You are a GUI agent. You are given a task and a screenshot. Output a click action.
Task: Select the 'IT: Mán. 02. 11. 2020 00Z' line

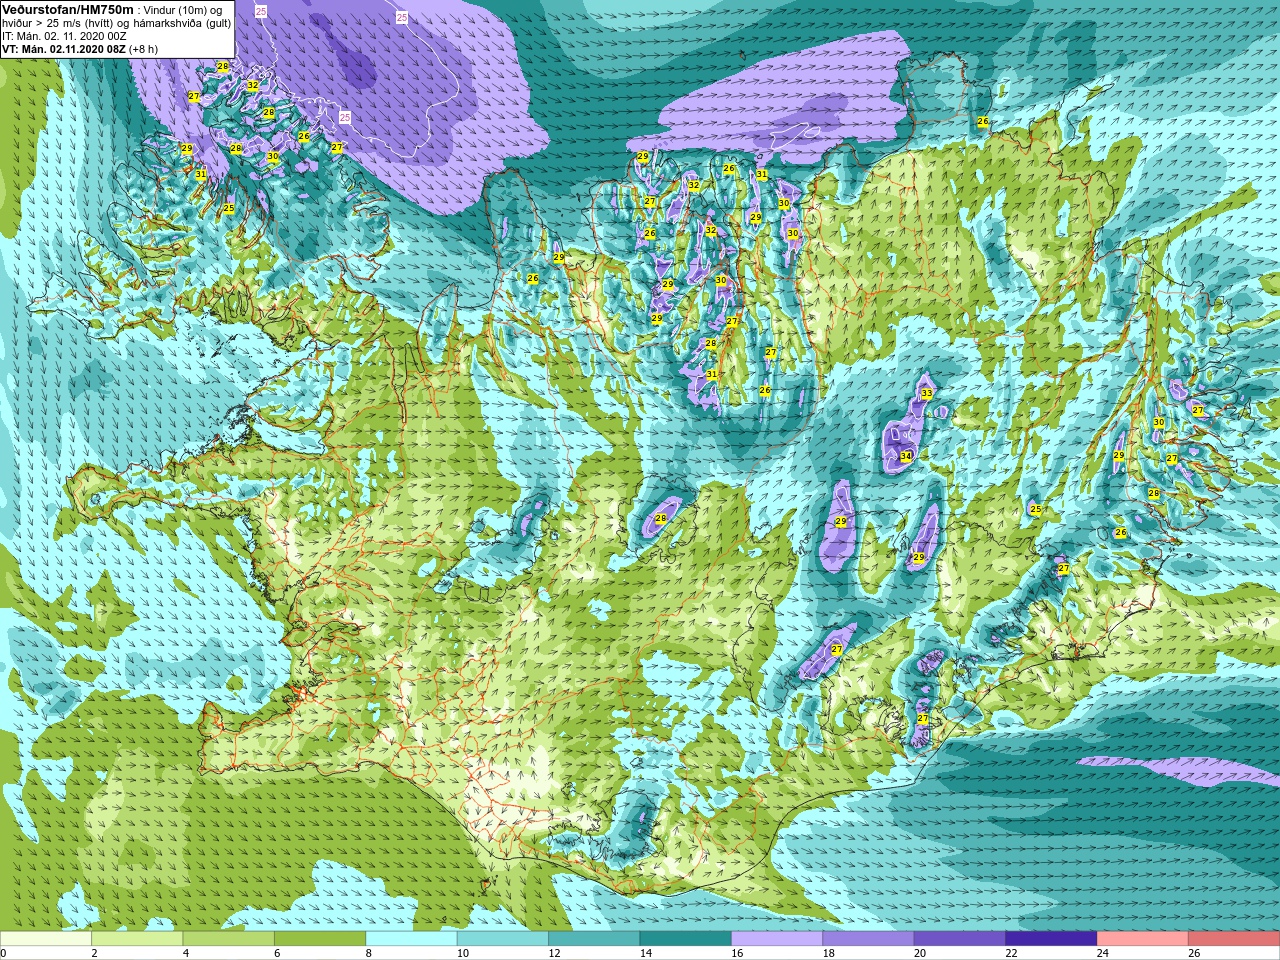point(64,36)
